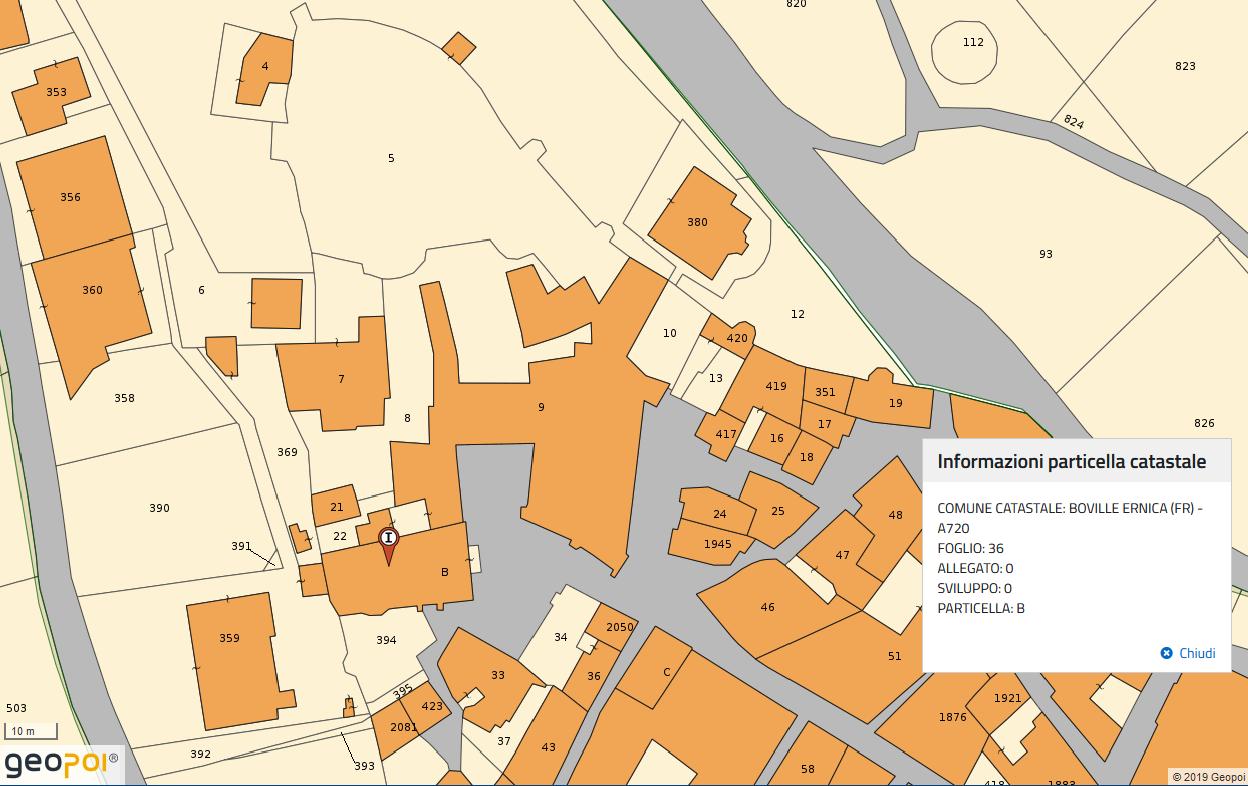Click building parcel 7
Viewport: 1248px width, 786px height.
340,380
